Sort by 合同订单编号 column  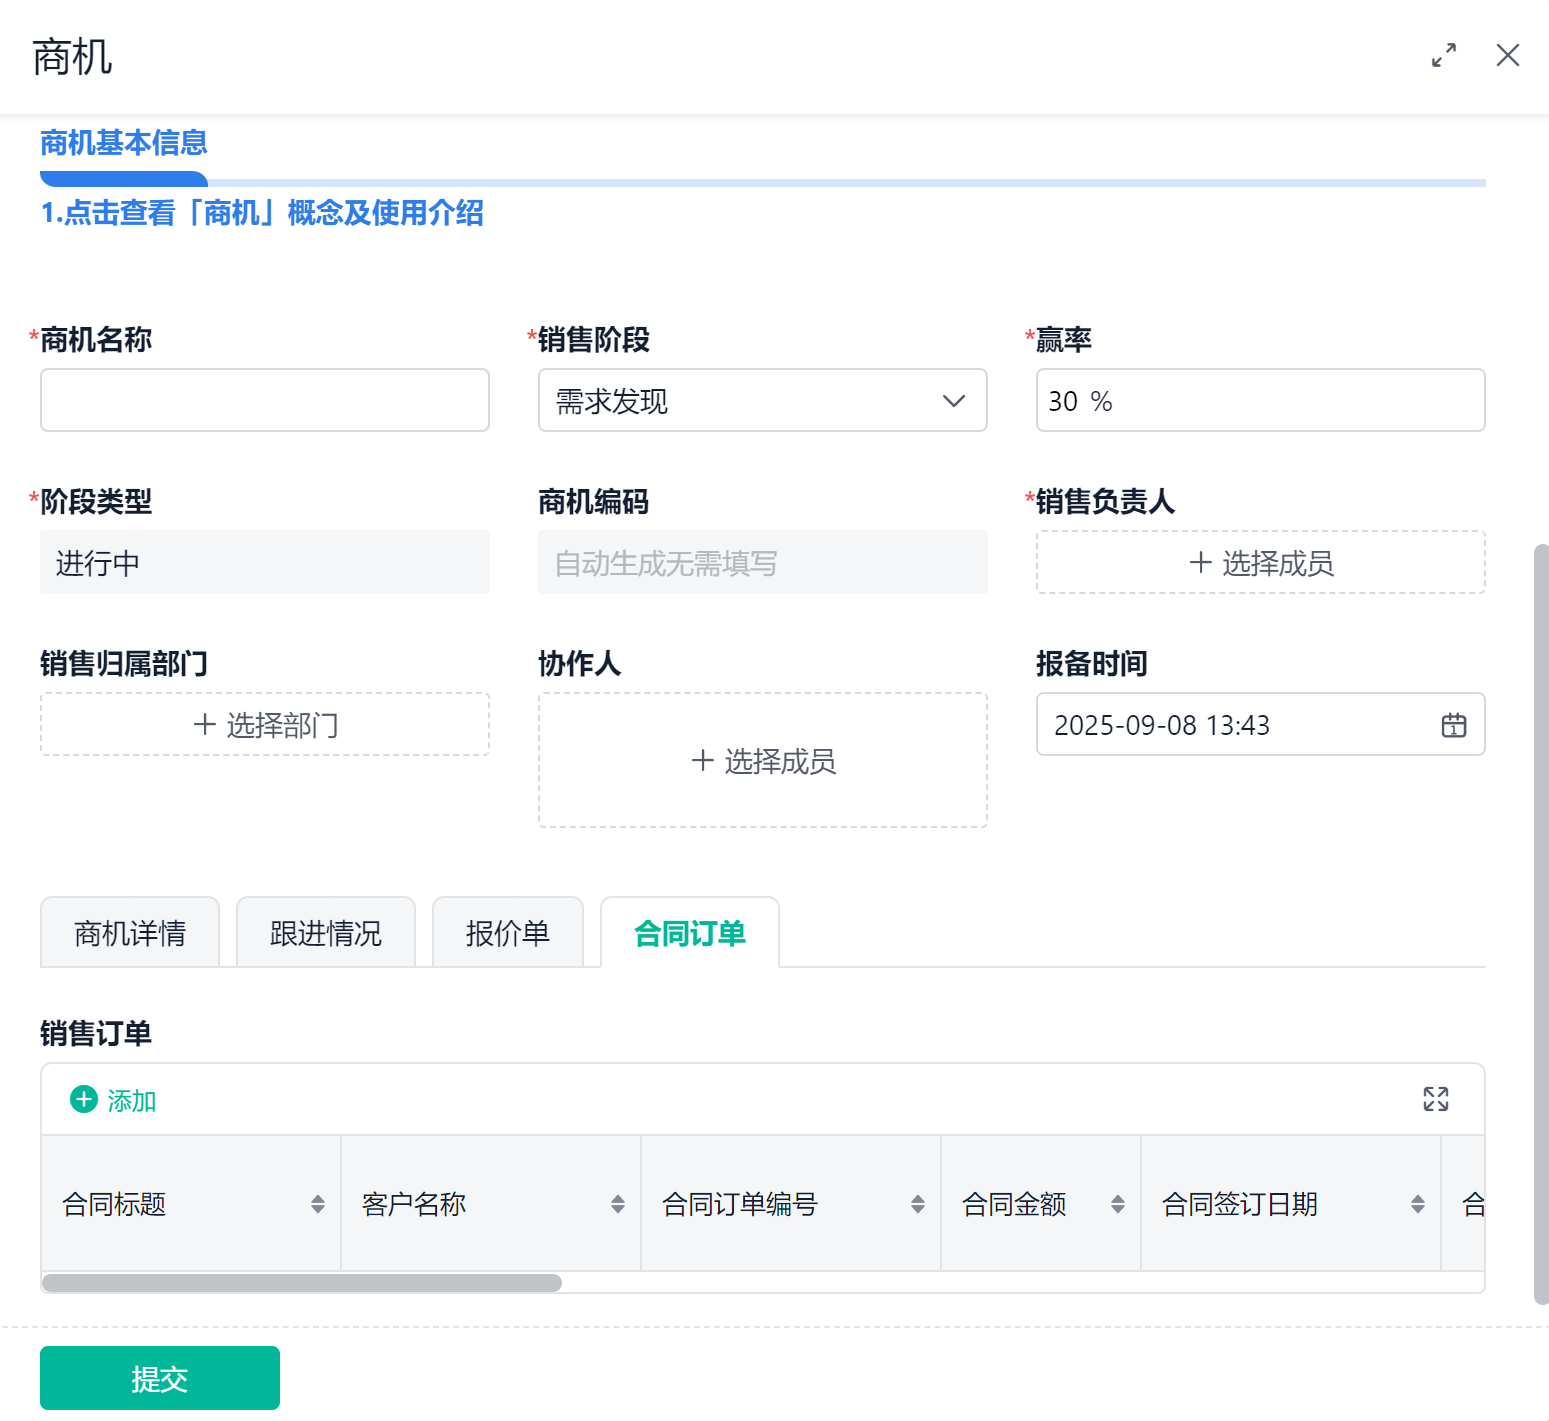[x=918, y=1204]
